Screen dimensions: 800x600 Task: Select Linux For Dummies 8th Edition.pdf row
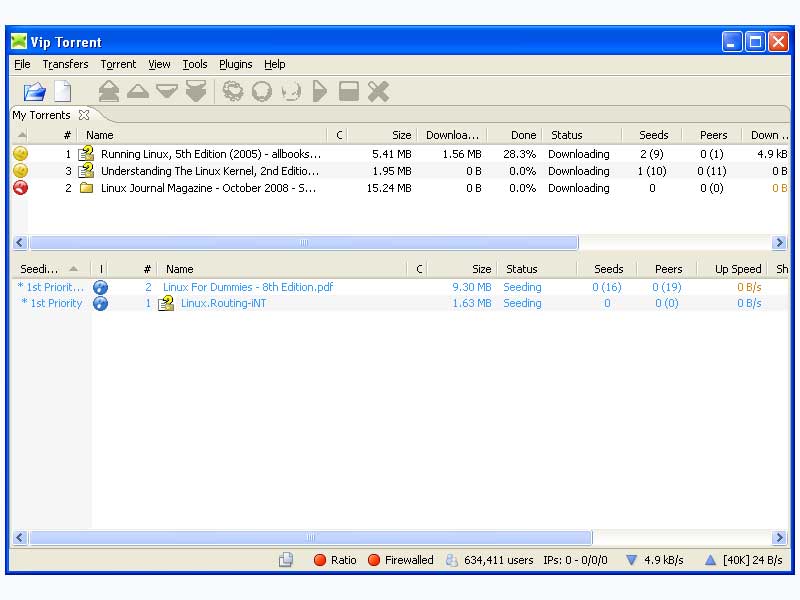pyautogui.click(x=247, y=287)
